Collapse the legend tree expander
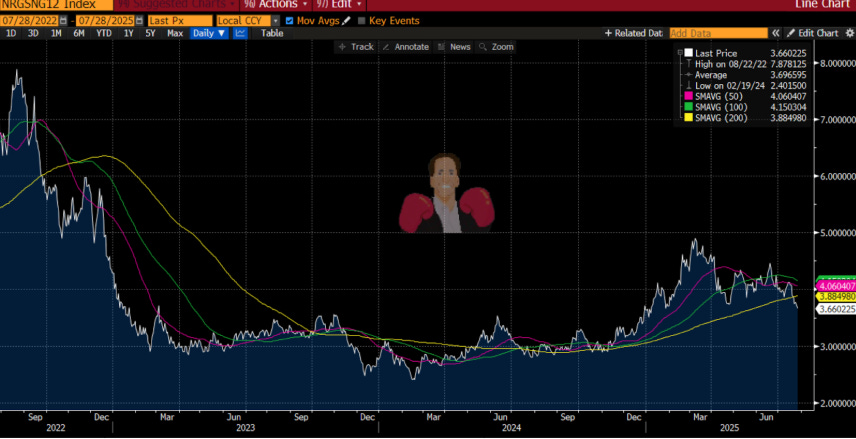This screenshot has height=439, width=856. (680, 53)
